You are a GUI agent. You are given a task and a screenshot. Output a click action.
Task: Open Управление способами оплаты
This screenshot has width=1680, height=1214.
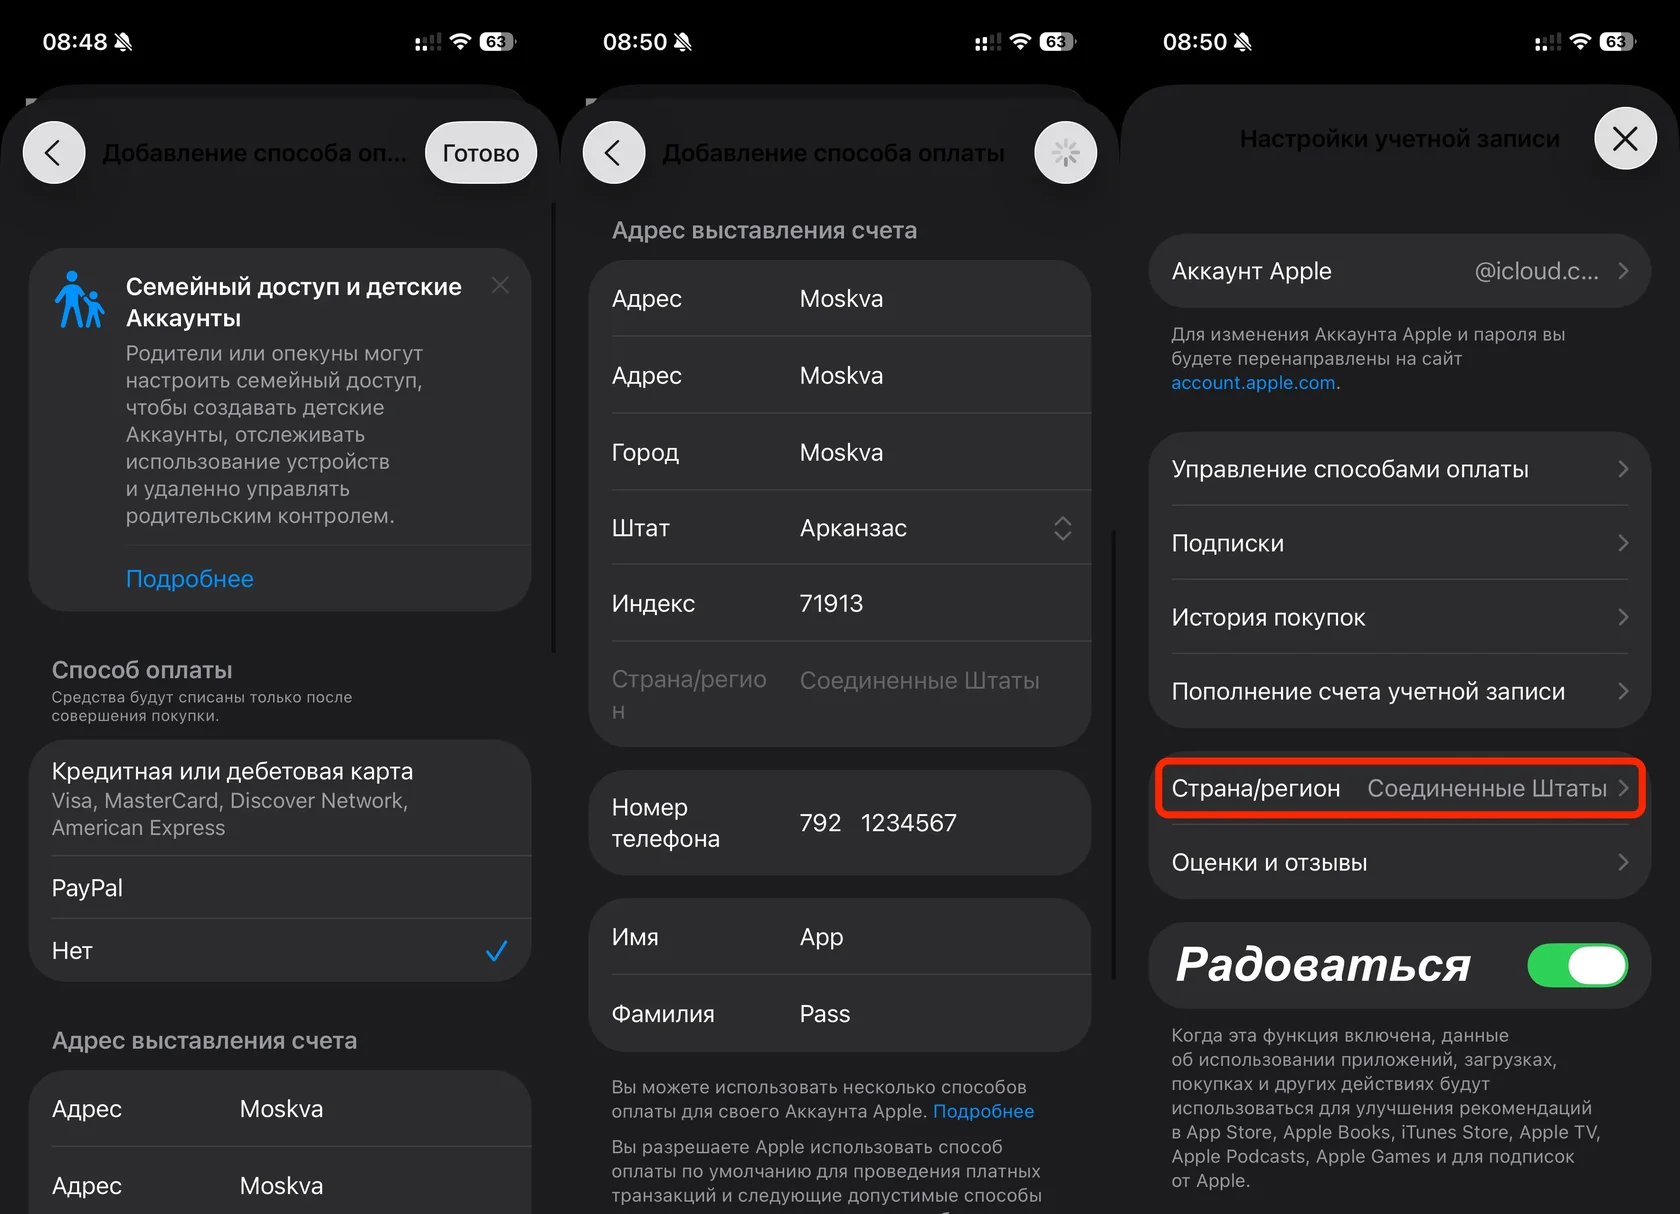coord(1399,469)
